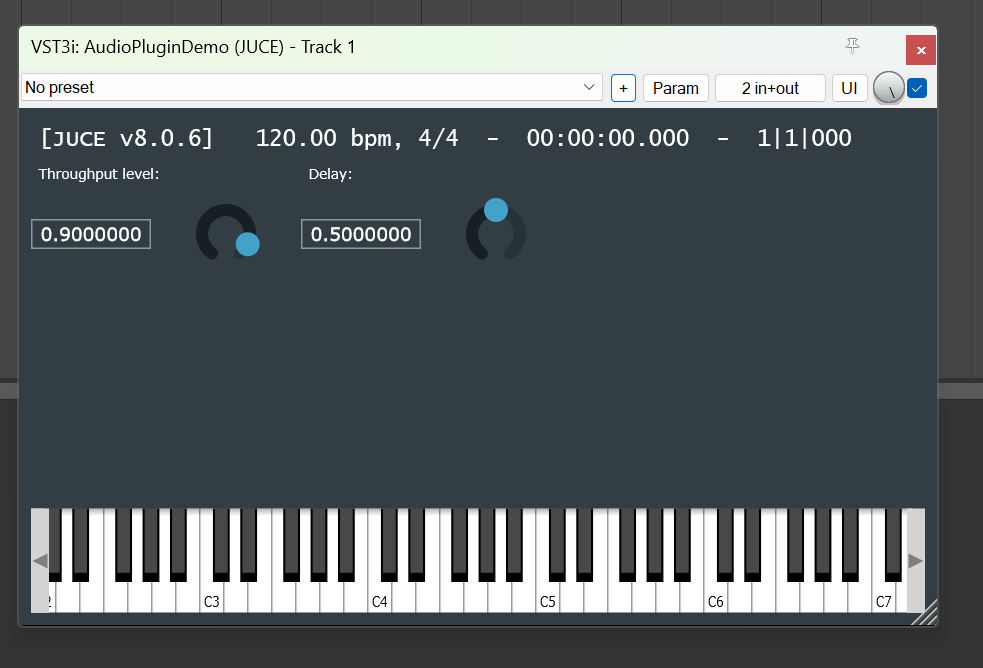The image size is (983, 668).
Task: Play the C6 key on keyboard
Action: click(x=715, y=598)
